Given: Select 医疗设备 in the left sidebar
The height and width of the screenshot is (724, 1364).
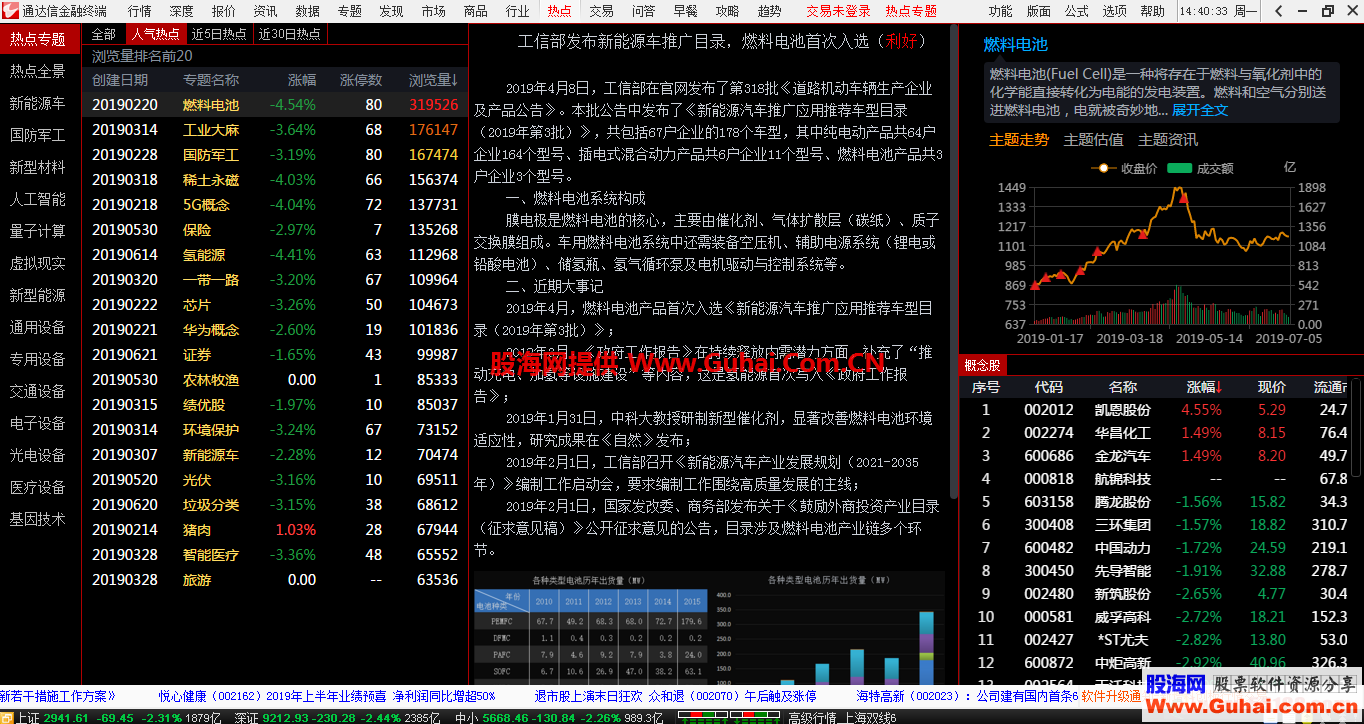Looking at the screenshot, I should [38, 487].
